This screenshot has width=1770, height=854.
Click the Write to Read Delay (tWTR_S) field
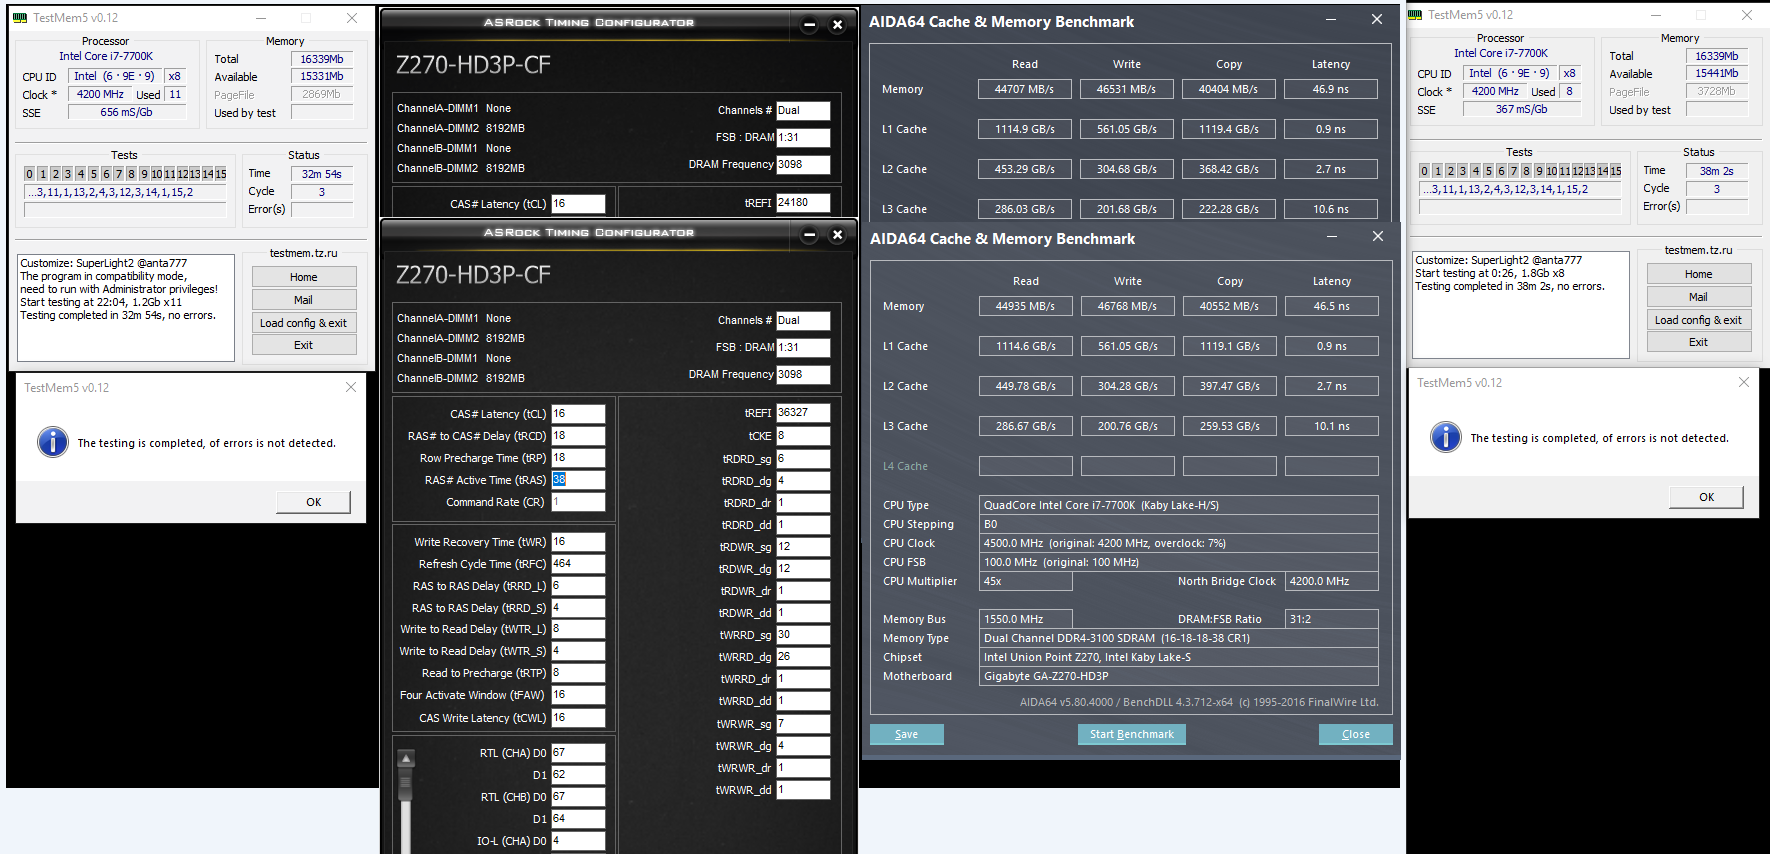point(578,651)
